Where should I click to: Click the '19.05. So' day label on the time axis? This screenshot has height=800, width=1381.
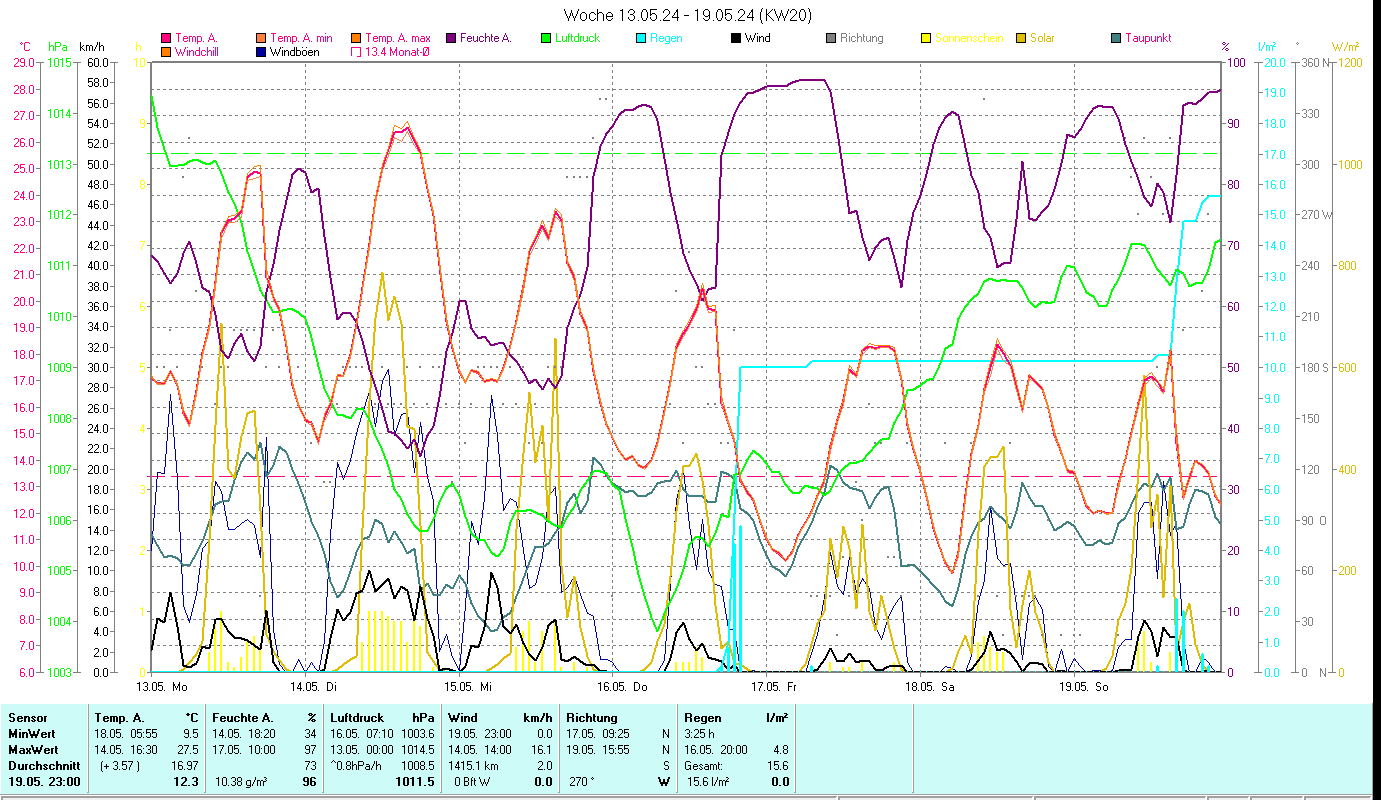(x=1084, y=687)
